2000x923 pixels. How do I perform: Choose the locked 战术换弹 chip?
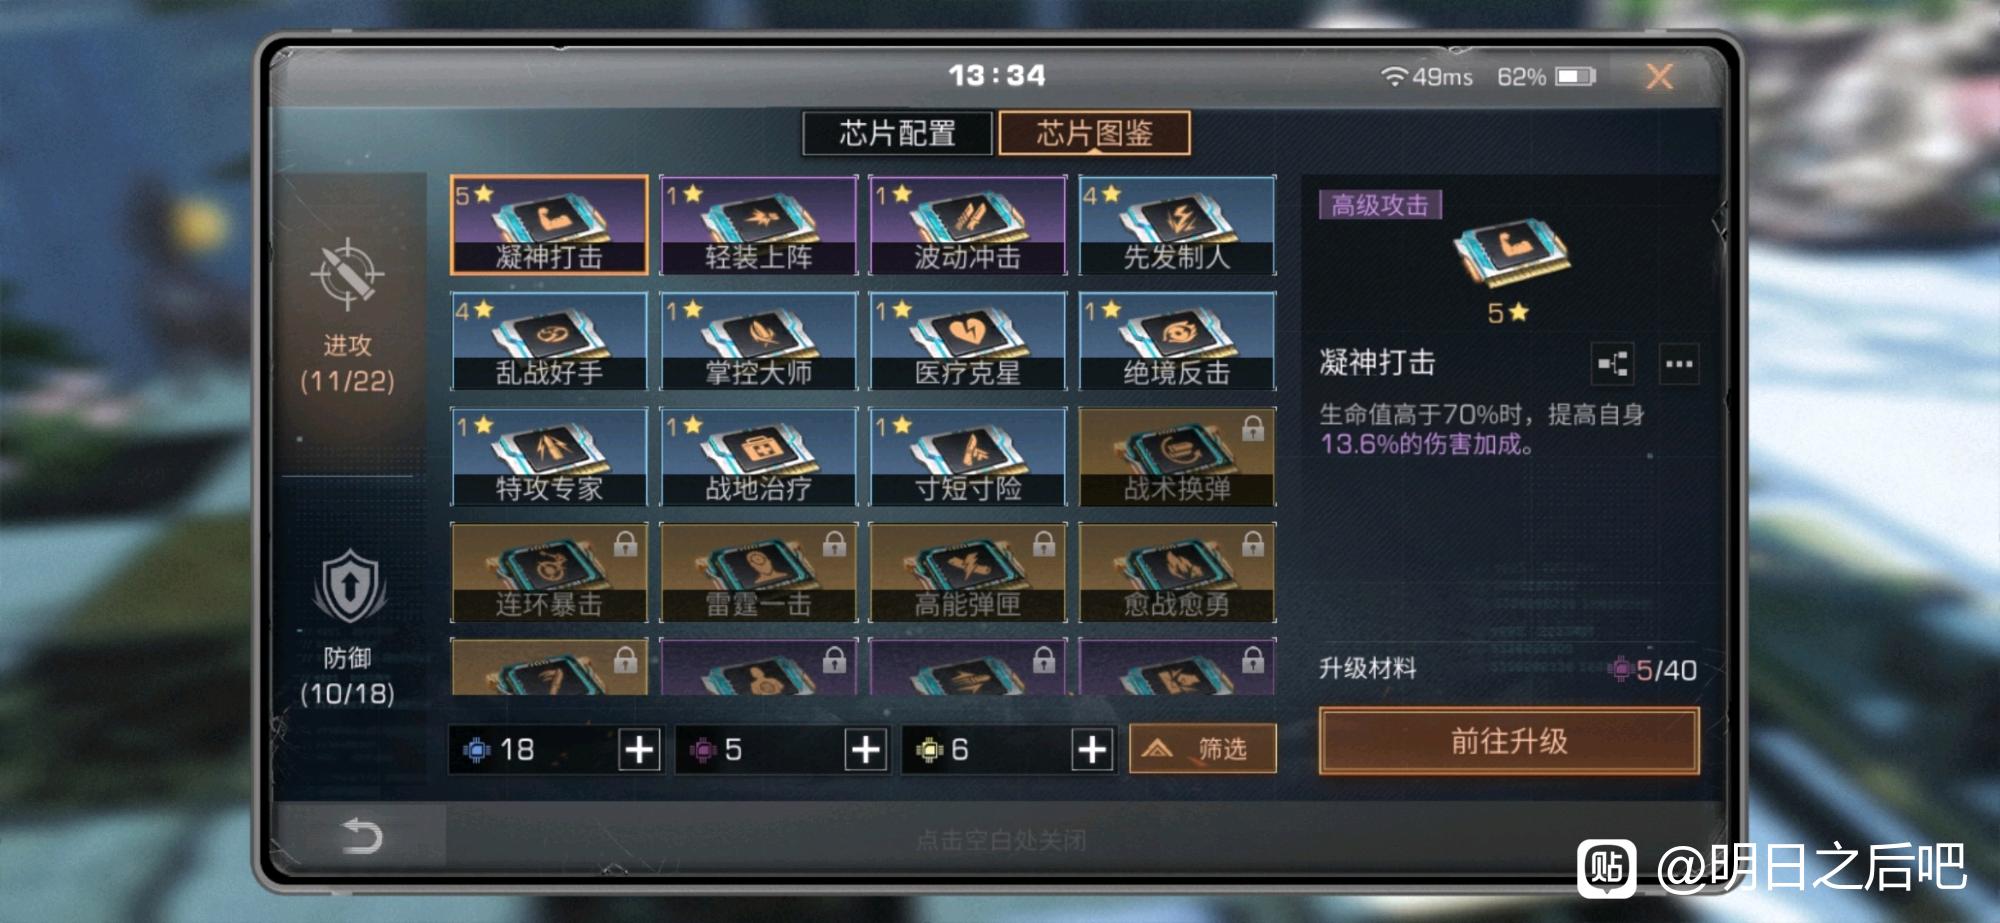point(1177,457)
